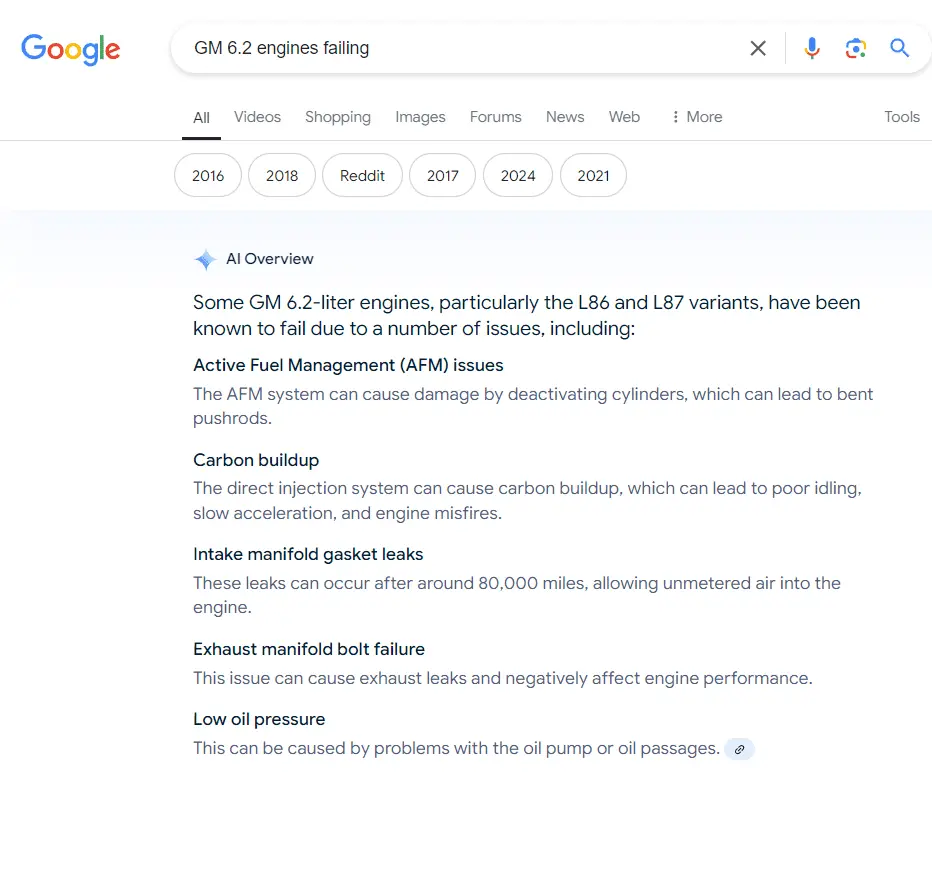
Task: View the News tab
Action: [565, 117]
